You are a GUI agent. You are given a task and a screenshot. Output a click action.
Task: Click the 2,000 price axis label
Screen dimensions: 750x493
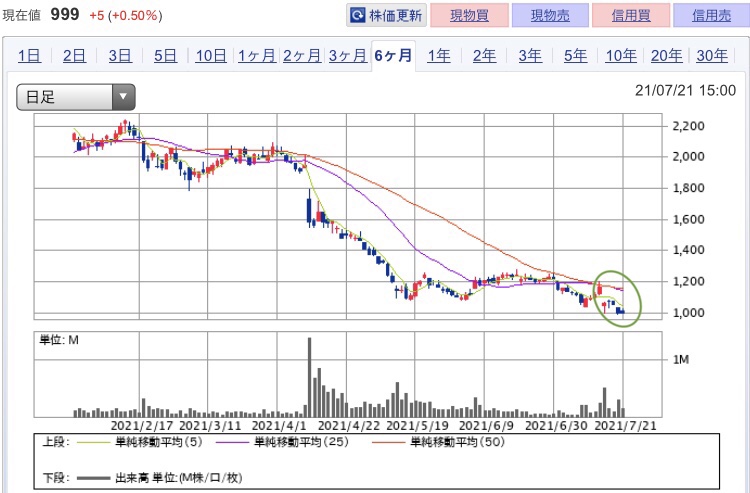688,156
